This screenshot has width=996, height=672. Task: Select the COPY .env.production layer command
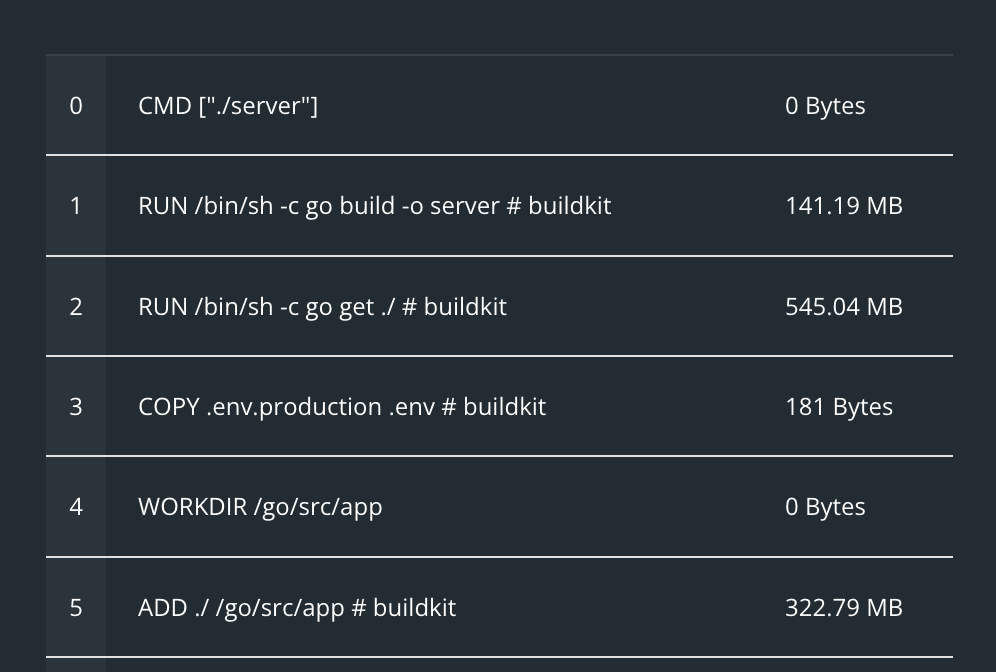click(x=342, y=406)
